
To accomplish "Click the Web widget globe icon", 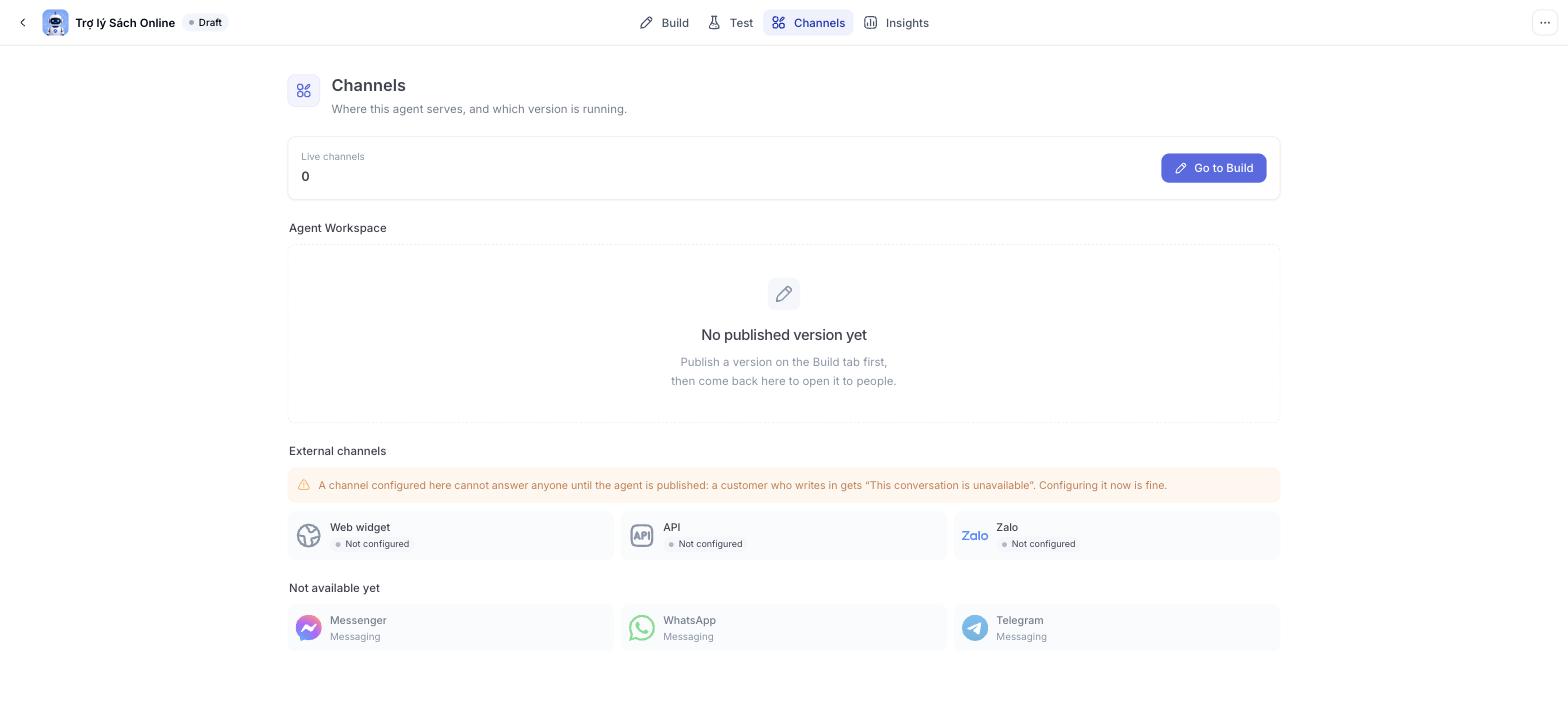I will [x=309, y=536].
